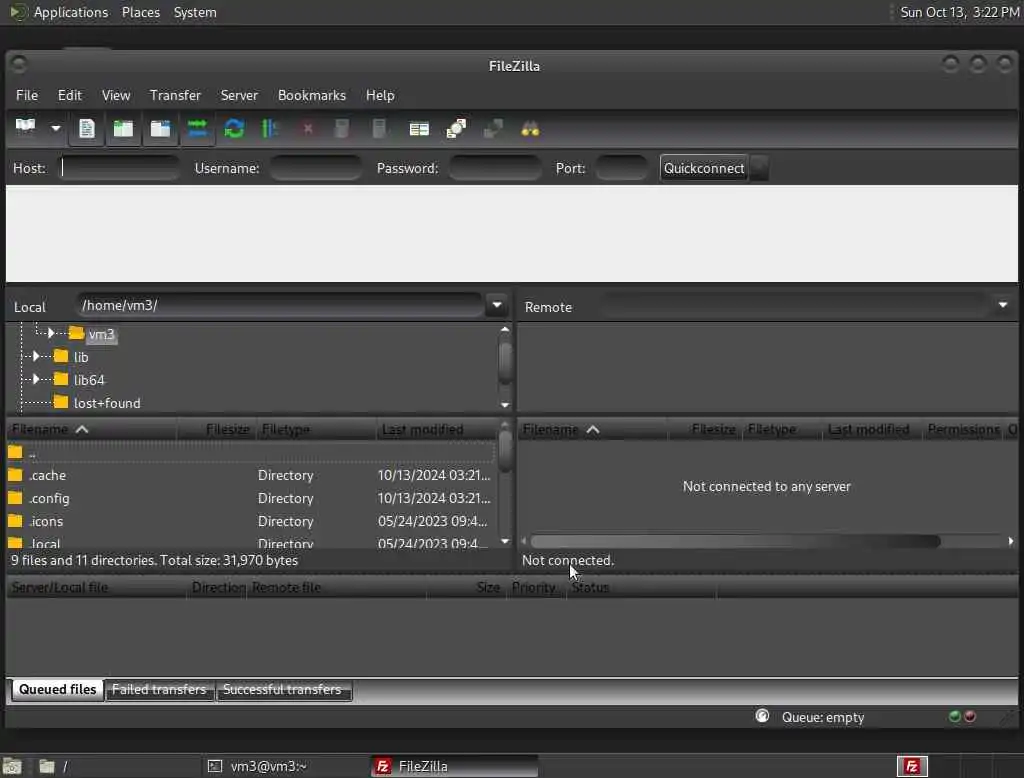Viewport: 1024px width, 778px height.
Task: Open the Local path dropdown
Action: (497, 305)
